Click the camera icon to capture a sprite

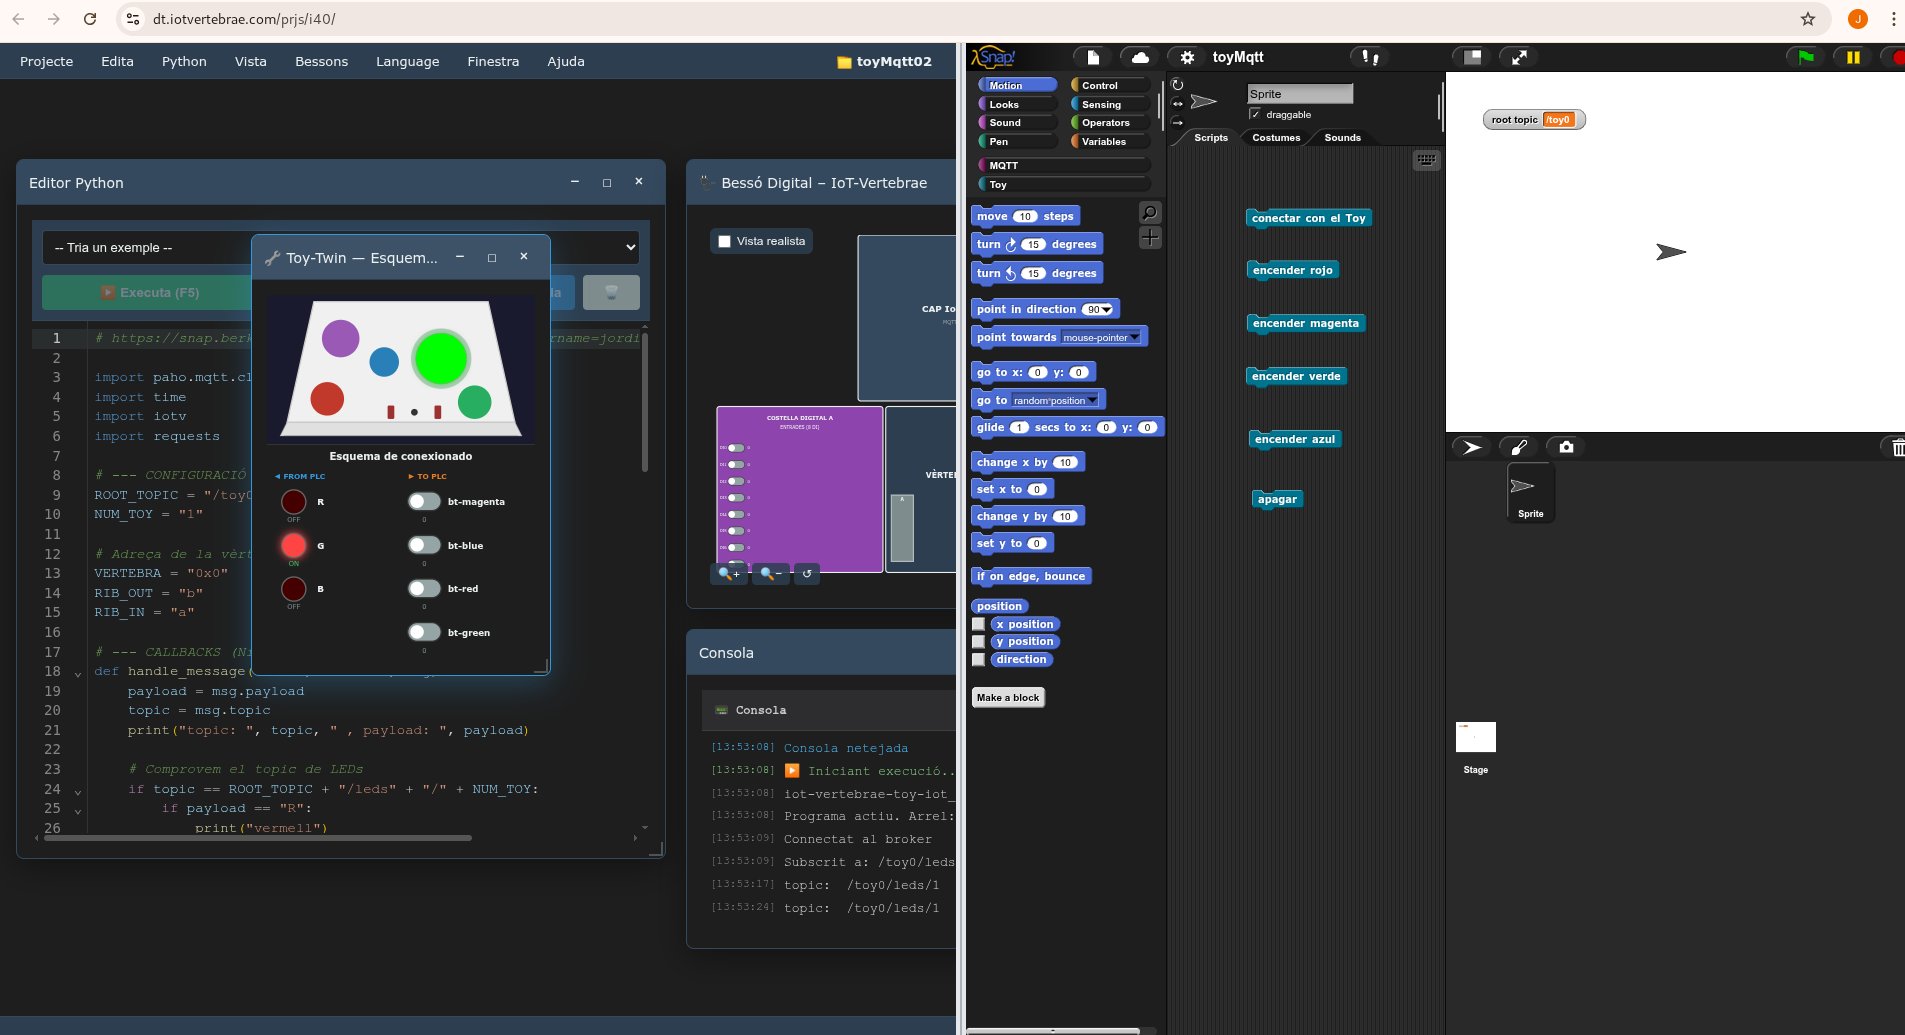1565,447
